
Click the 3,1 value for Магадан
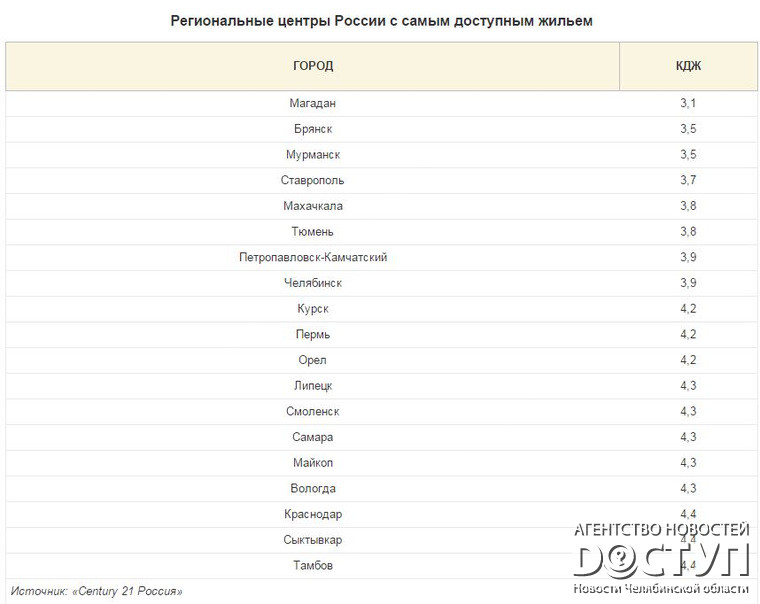click(688, 104)
